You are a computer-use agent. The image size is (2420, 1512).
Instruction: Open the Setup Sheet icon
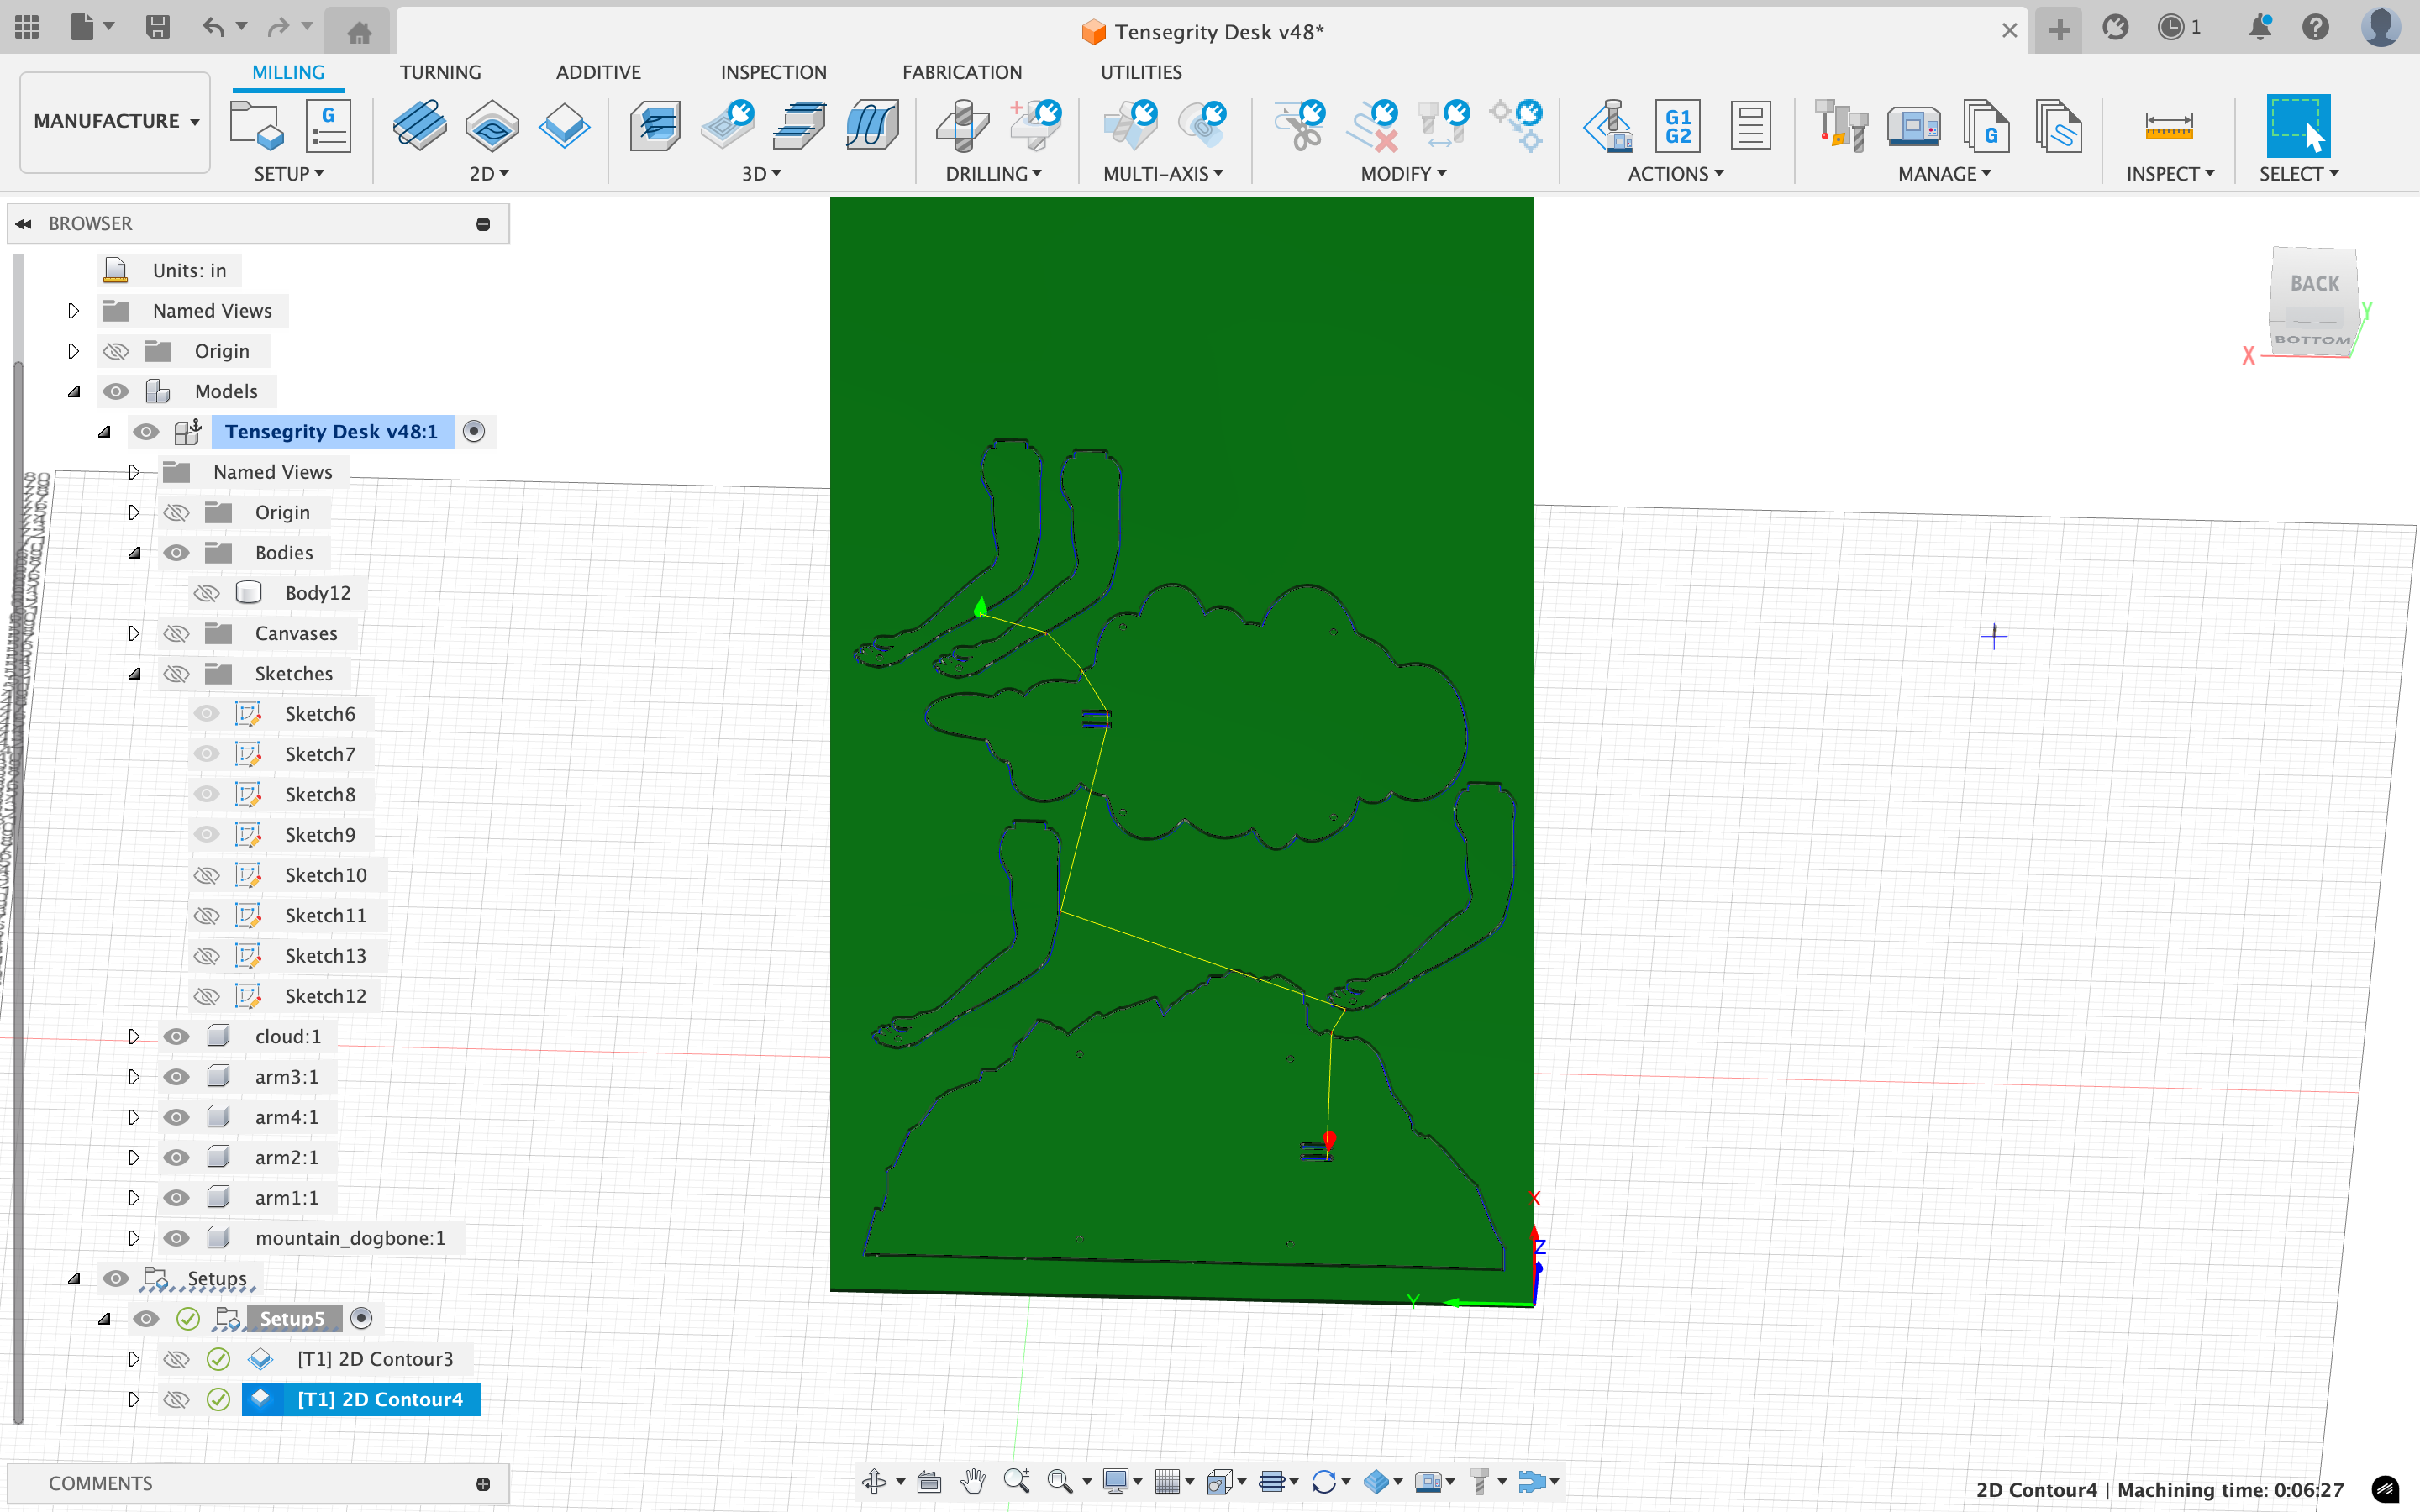pos(1750,126)
